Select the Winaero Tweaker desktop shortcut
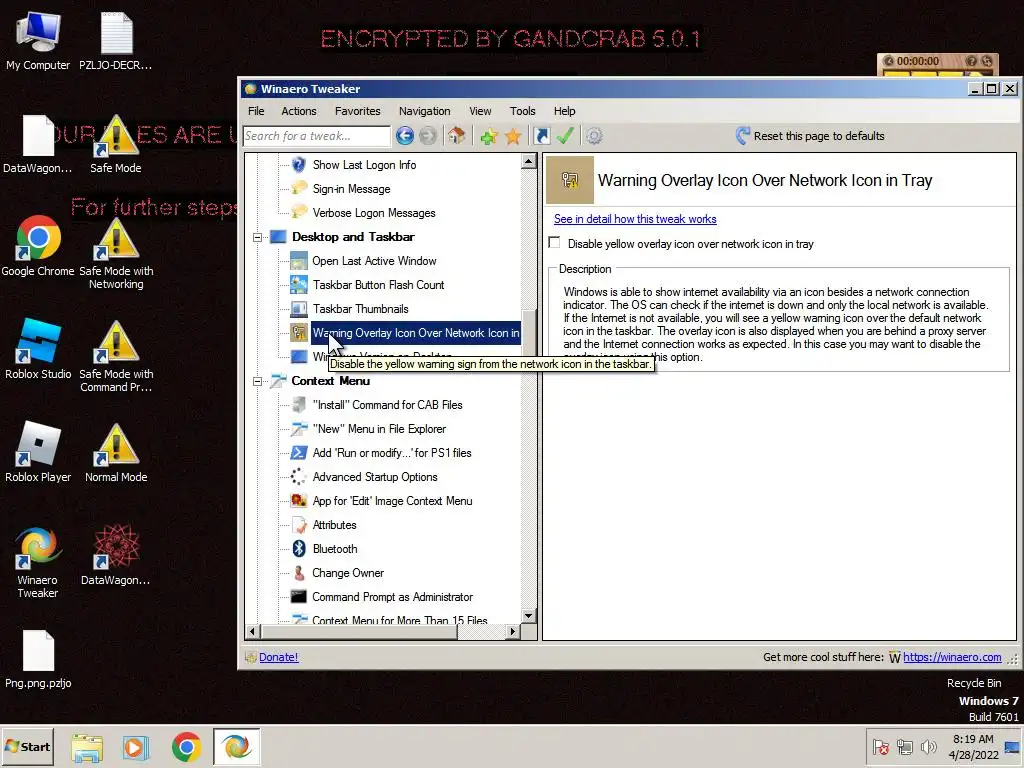Screen dimensions: 1024x768 [x=38, y=562]
